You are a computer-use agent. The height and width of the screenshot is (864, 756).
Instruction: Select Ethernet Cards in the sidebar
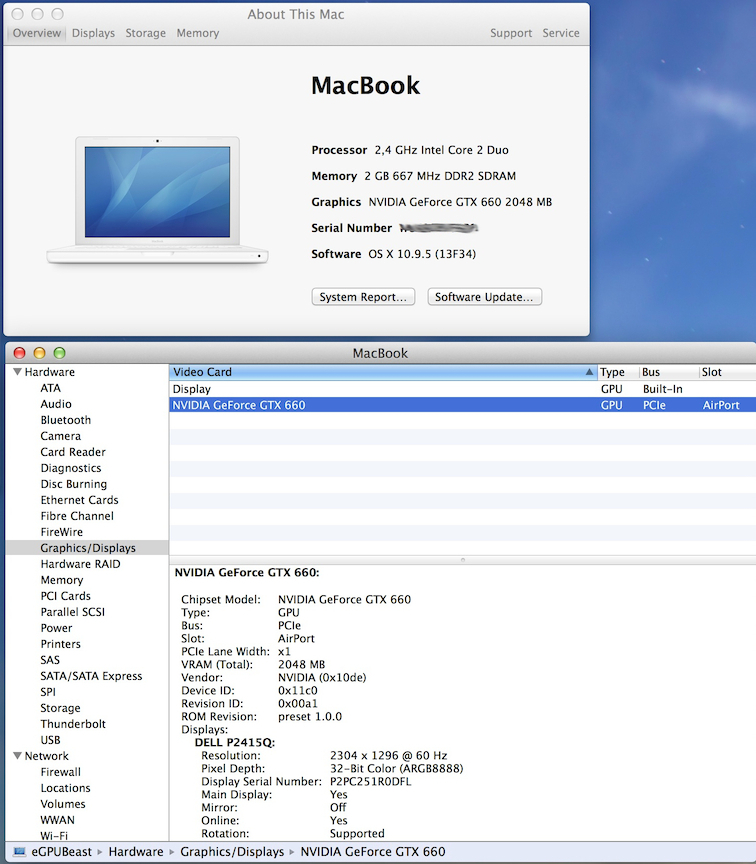tap(79, 500)
